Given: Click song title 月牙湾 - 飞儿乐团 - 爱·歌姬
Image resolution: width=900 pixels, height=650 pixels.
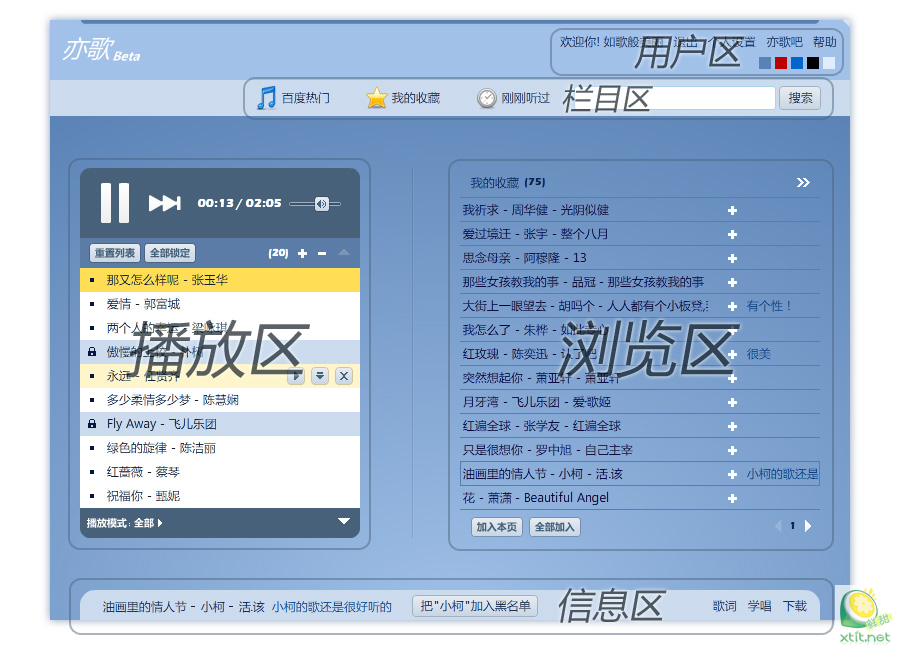Looking at the screenshot, I should [537, 402].
